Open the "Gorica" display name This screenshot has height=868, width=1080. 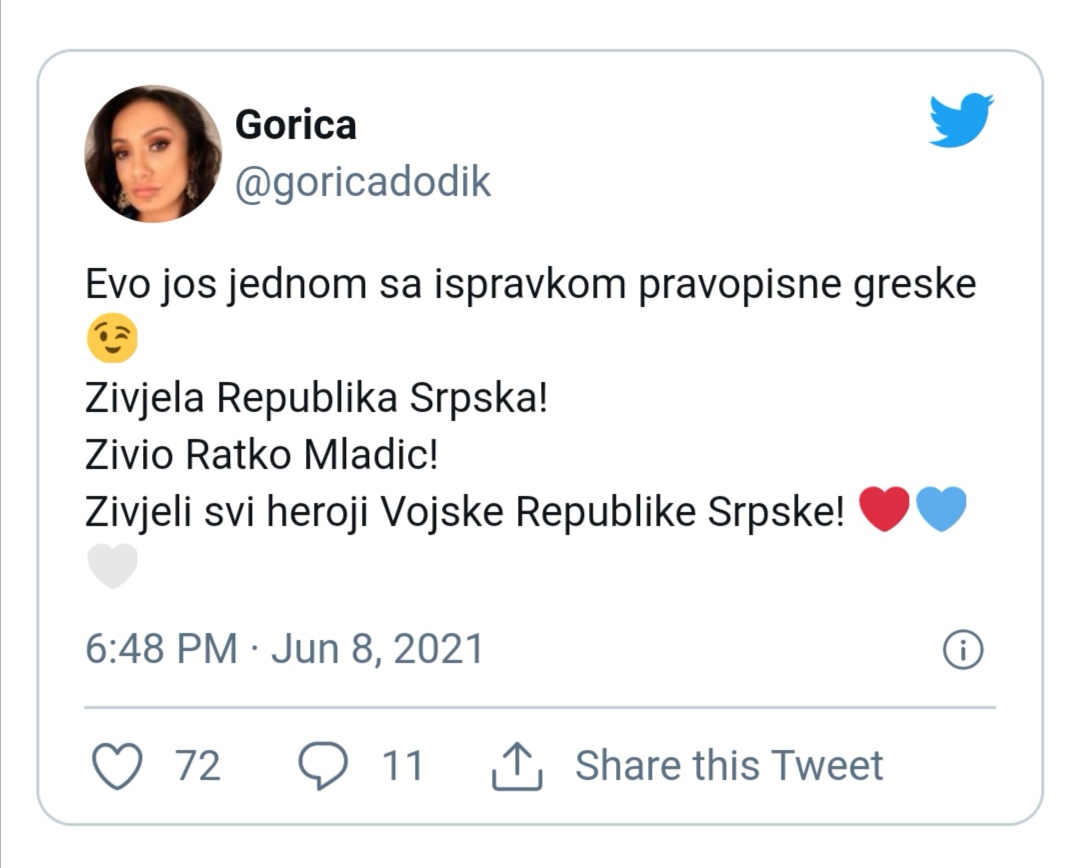pos(295,125)
